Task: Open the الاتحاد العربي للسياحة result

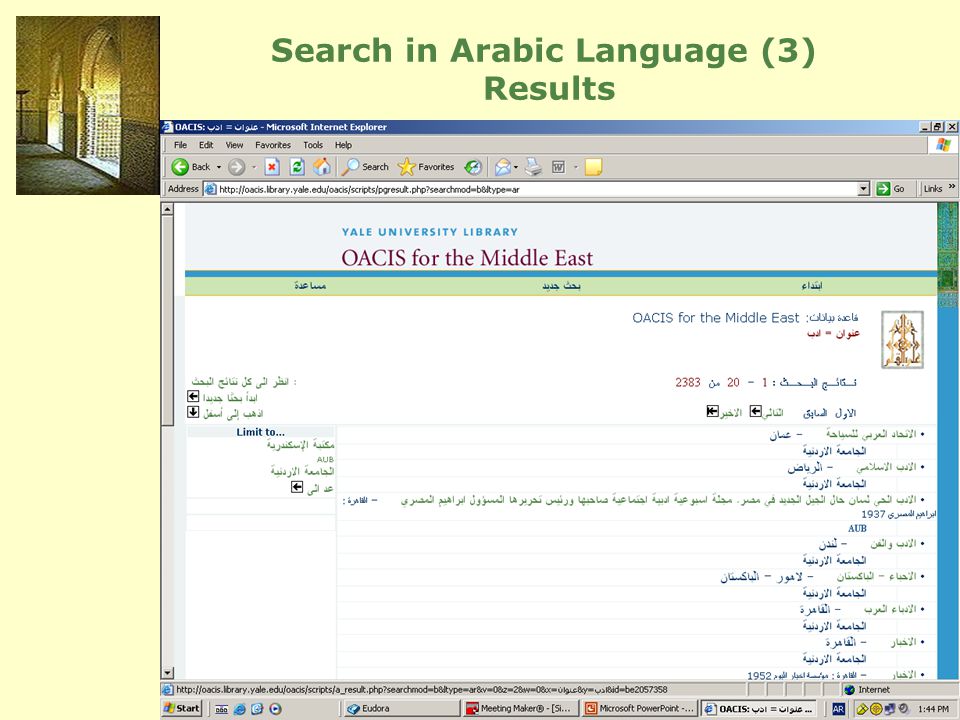Action: [871, 434]
